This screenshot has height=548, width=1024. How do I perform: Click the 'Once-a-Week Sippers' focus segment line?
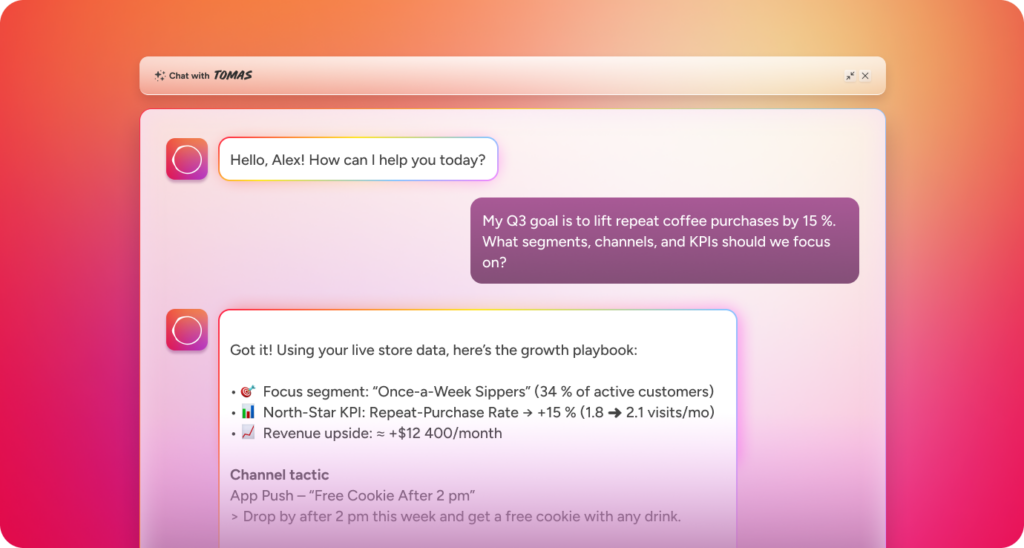(472, 392)
